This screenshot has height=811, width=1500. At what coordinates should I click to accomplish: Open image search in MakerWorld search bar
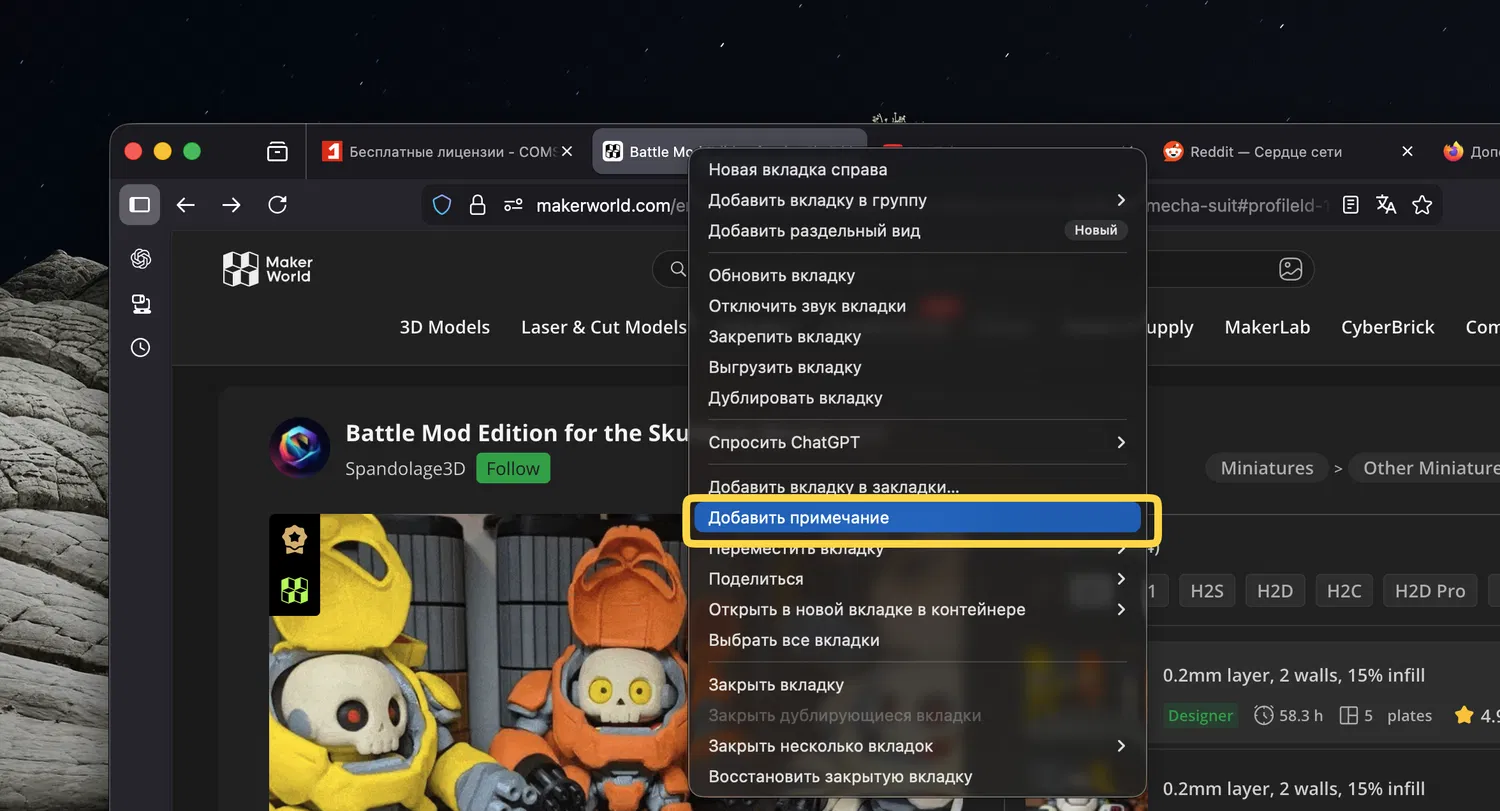[1291, 269]
